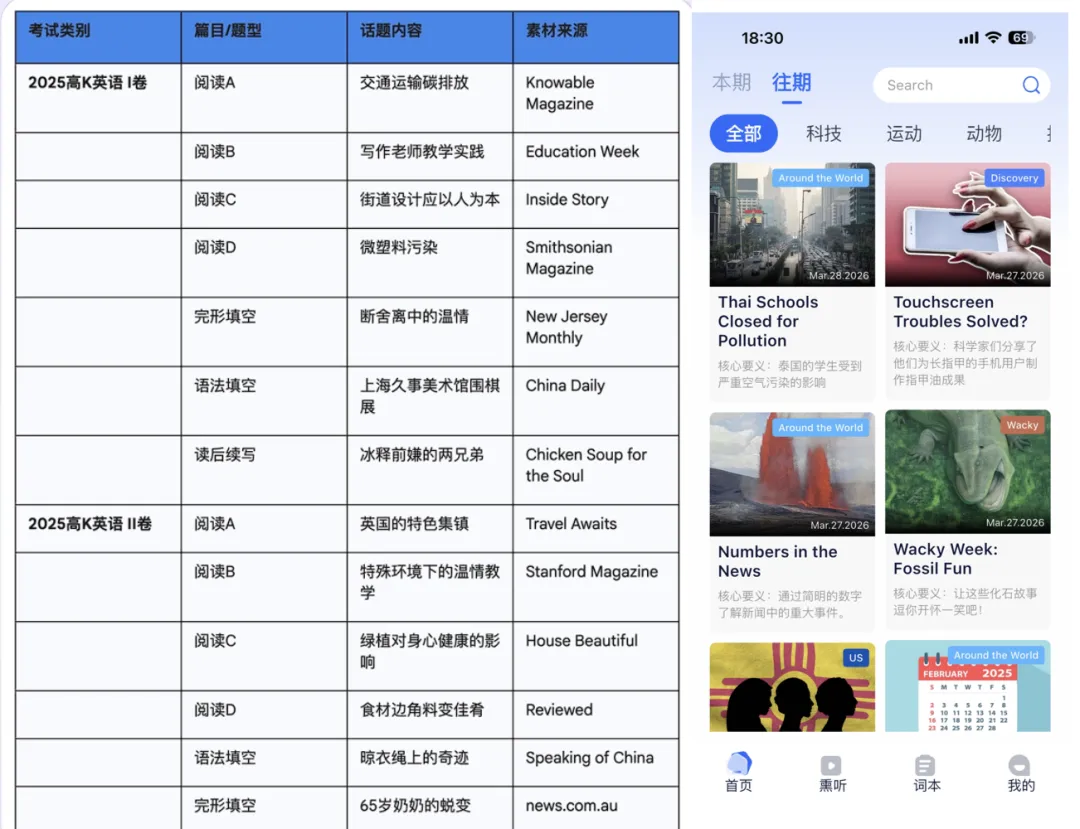Image resolution: width=1080 pixels, height=829 pixels.
Task: Select the Knowable Magazine cell
Action: pyautogui.click(x=596, y=98)
